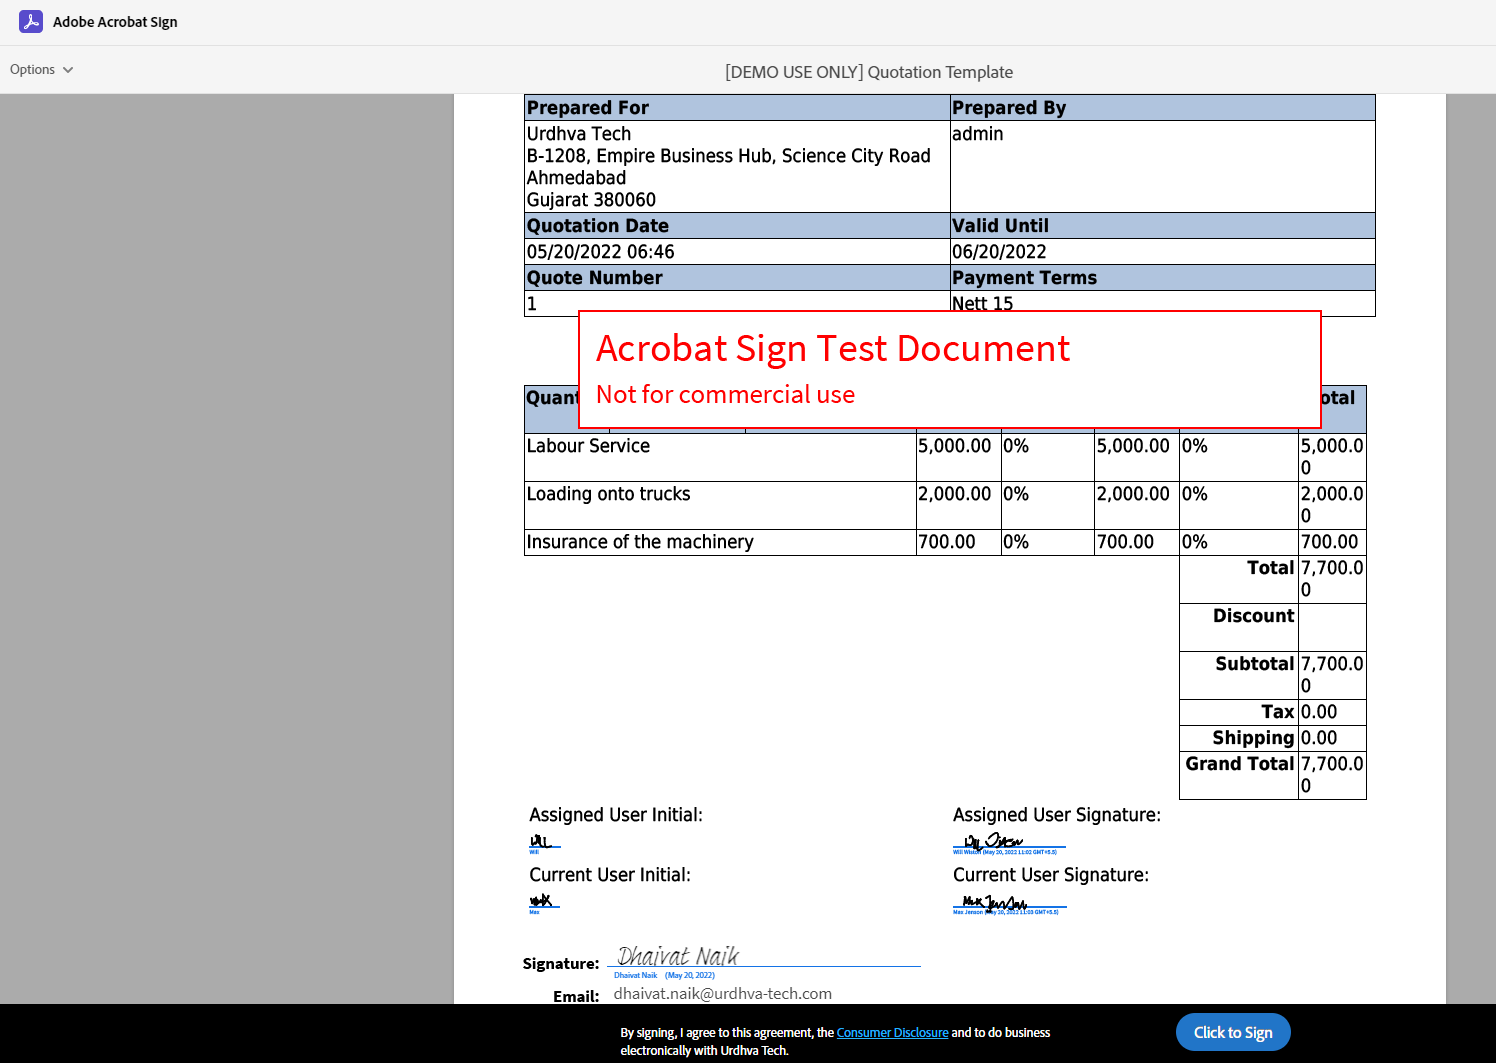The height and width of the screenshot is (1063, 1496).
Task: Click the address line B-1208, Empire Business Hub
Action: (729, 156)
